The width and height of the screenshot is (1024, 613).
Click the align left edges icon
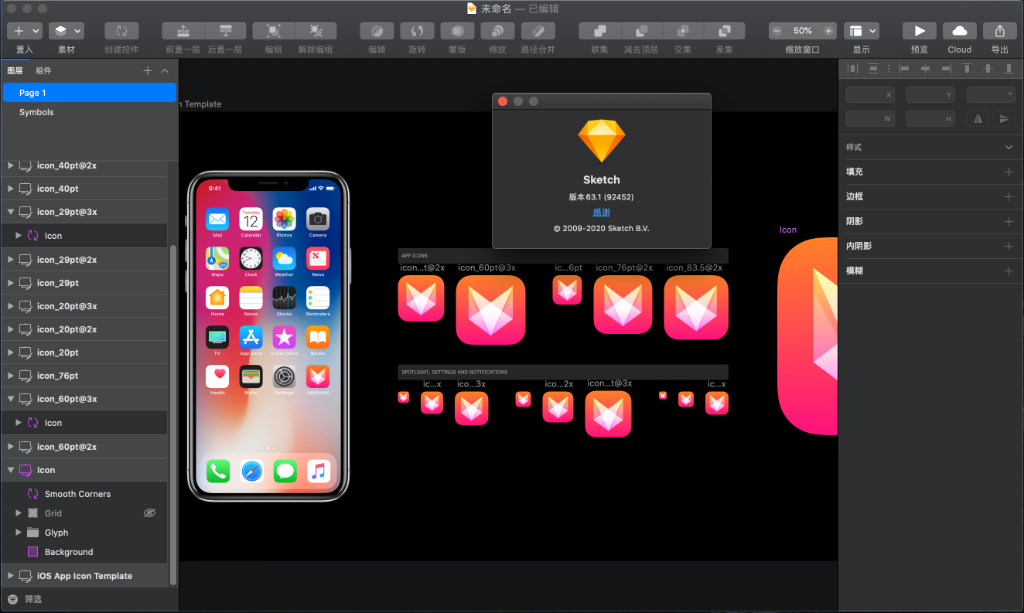904,68
